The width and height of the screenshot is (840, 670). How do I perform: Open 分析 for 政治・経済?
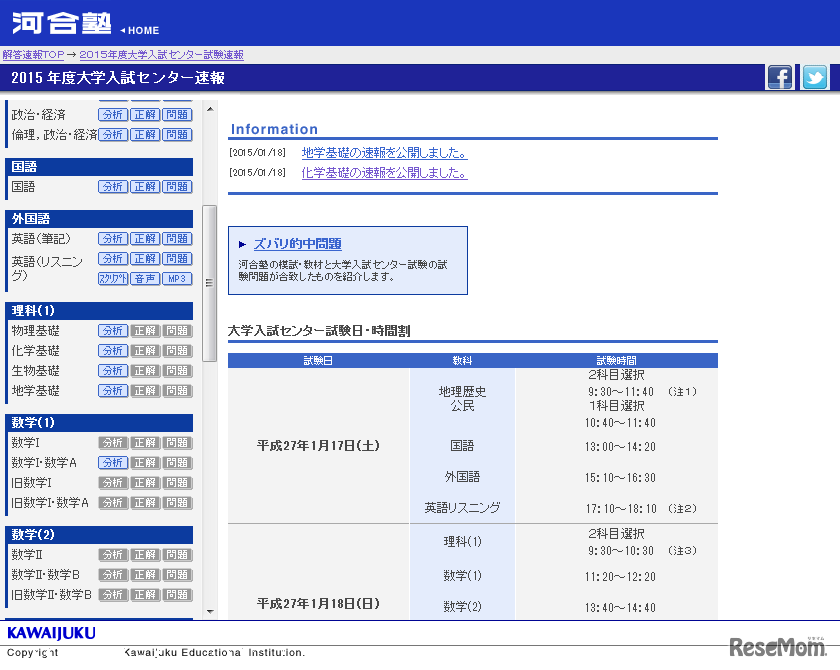pos(112,114)
